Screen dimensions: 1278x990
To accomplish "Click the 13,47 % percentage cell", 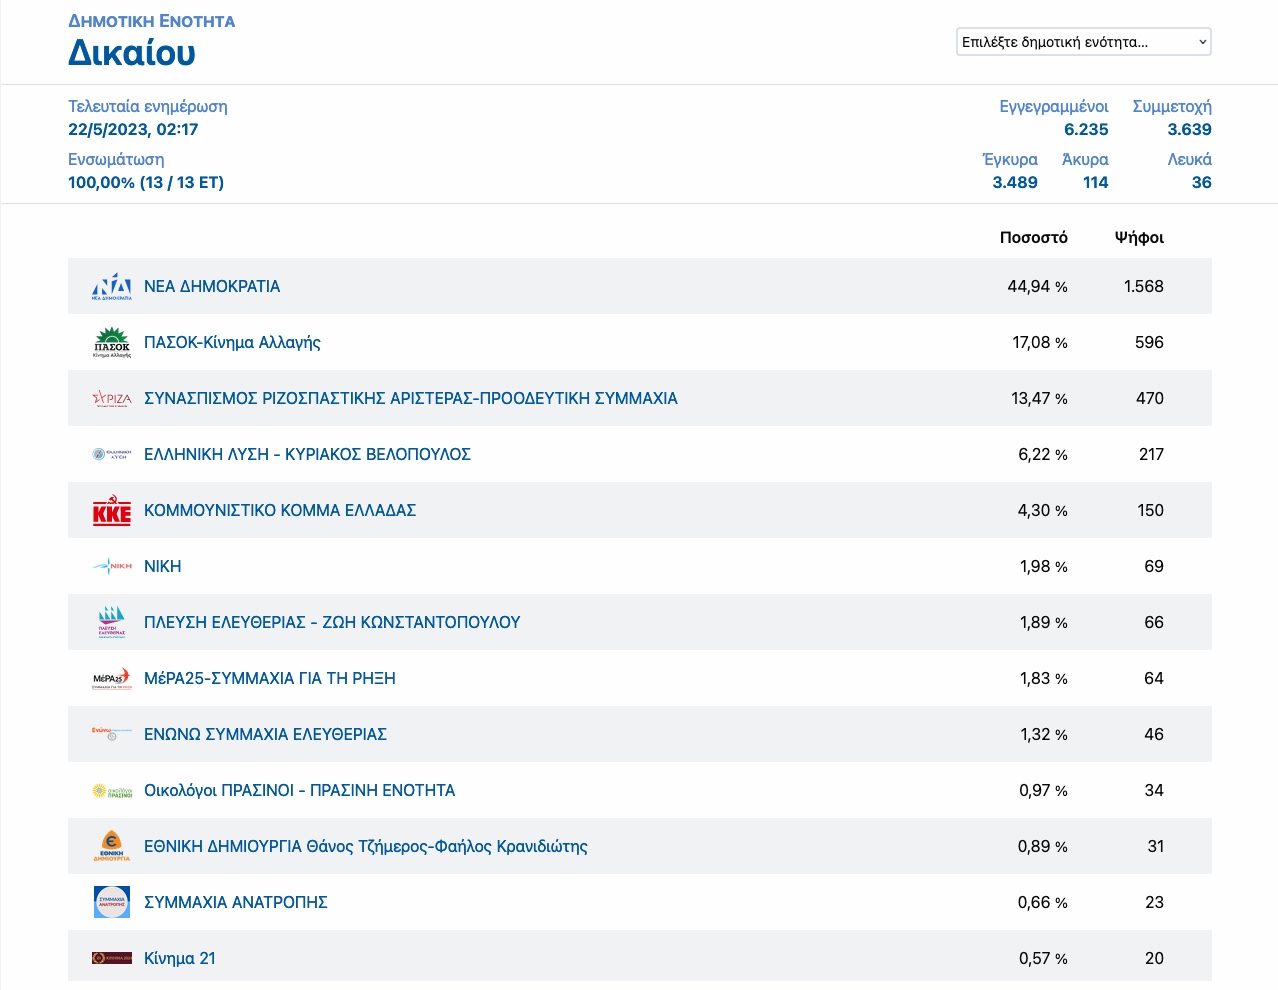I will pos(1039,398).
